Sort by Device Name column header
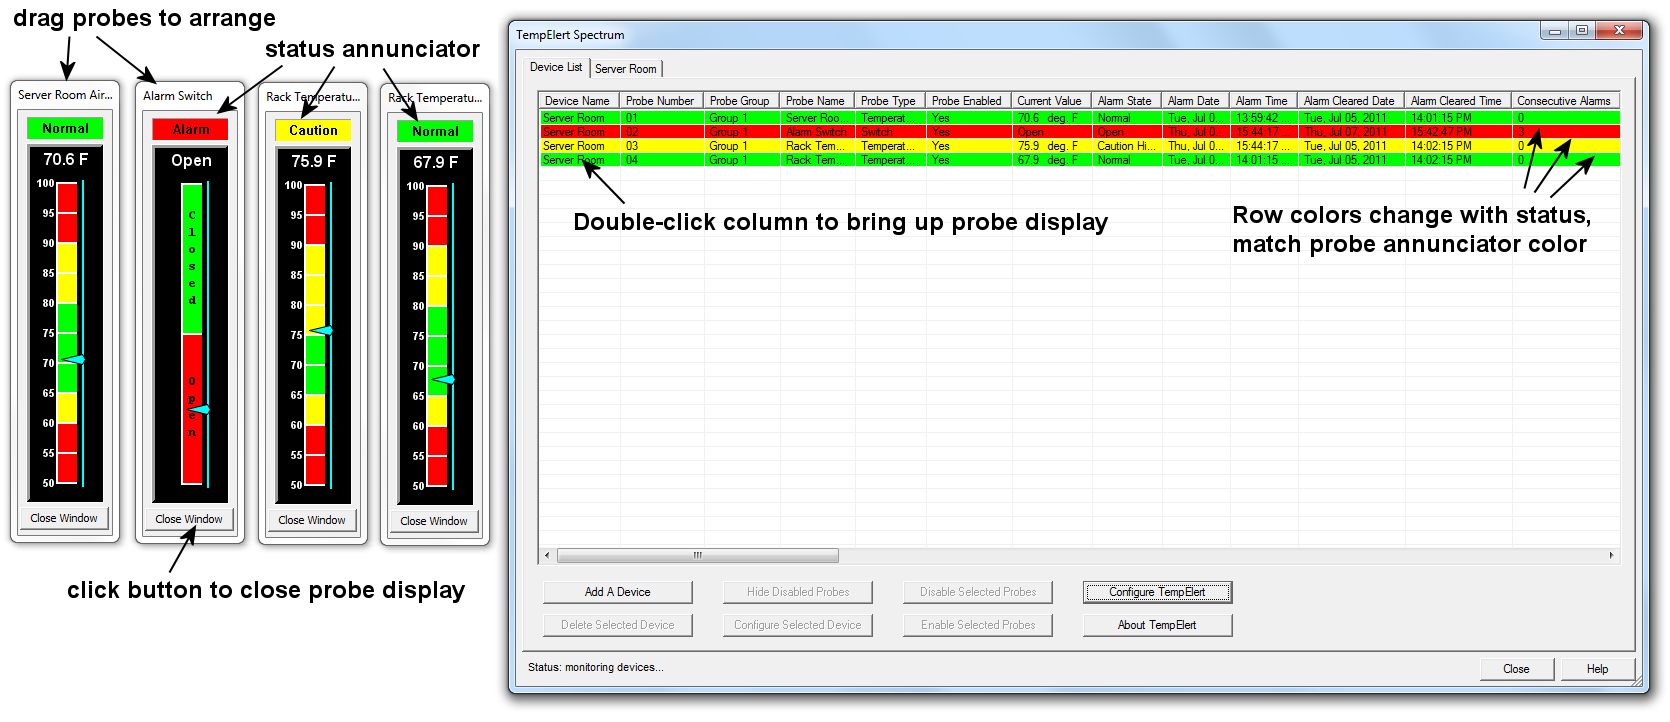This screenshot has height=722, width=1670. coord(579,101)
